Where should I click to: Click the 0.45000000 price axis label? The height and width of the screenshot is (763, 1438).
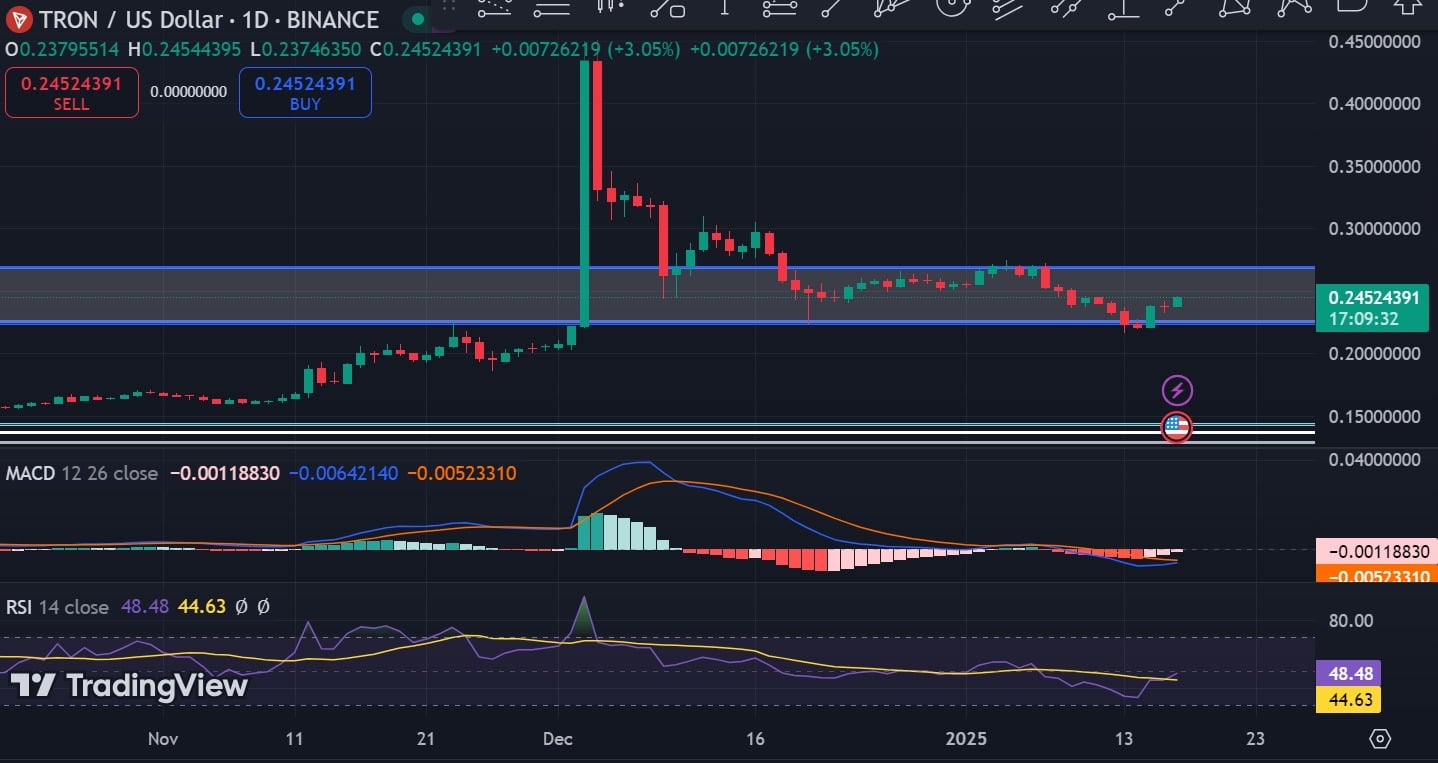(x=1374, y=41)
